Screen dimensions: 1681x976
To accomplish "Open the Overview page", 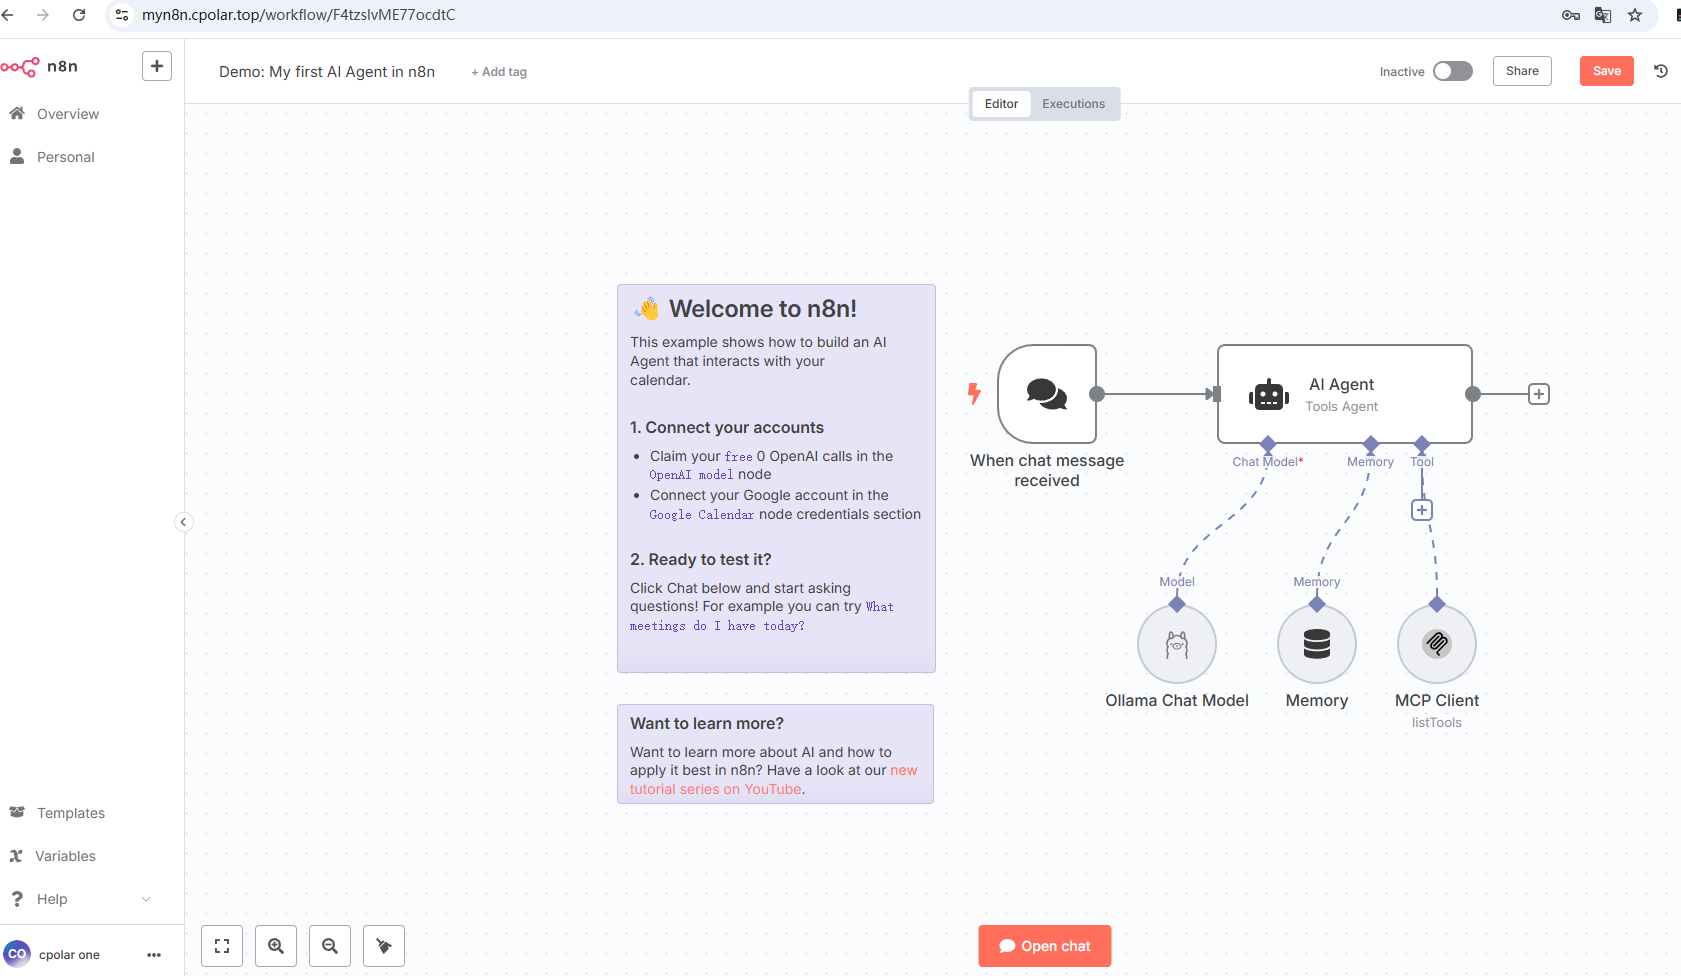I will pyautogui.click(x=68, y=114).
